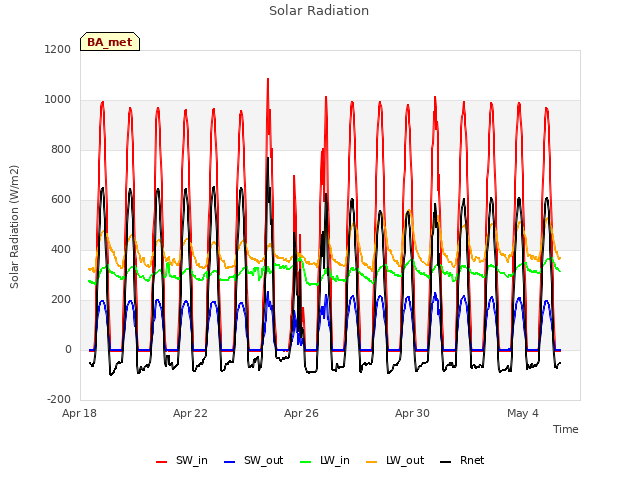This screenshot has height=480, width=640.
Task: Click the black Rnet legend color marker
Action: tap(446, 462)
